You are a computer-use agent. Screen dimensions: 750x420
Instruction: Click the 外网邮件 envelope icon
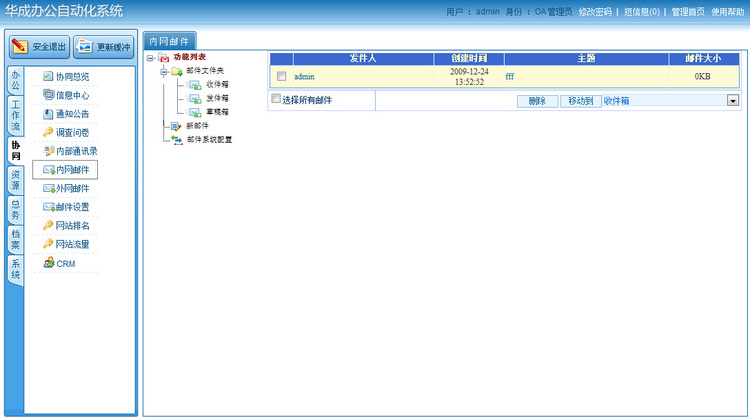pyautogui.click(x=49, y=188)
